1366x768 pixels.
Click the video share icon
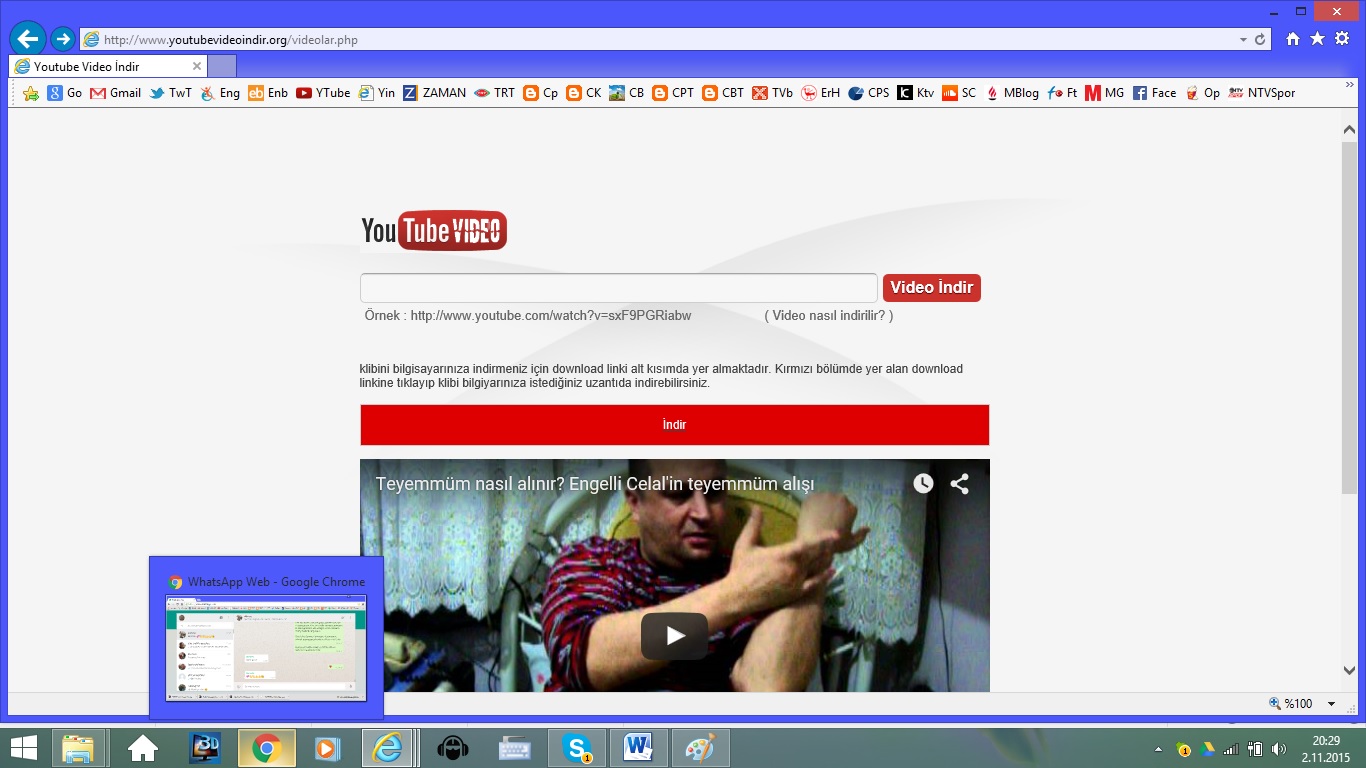point(960,484)
